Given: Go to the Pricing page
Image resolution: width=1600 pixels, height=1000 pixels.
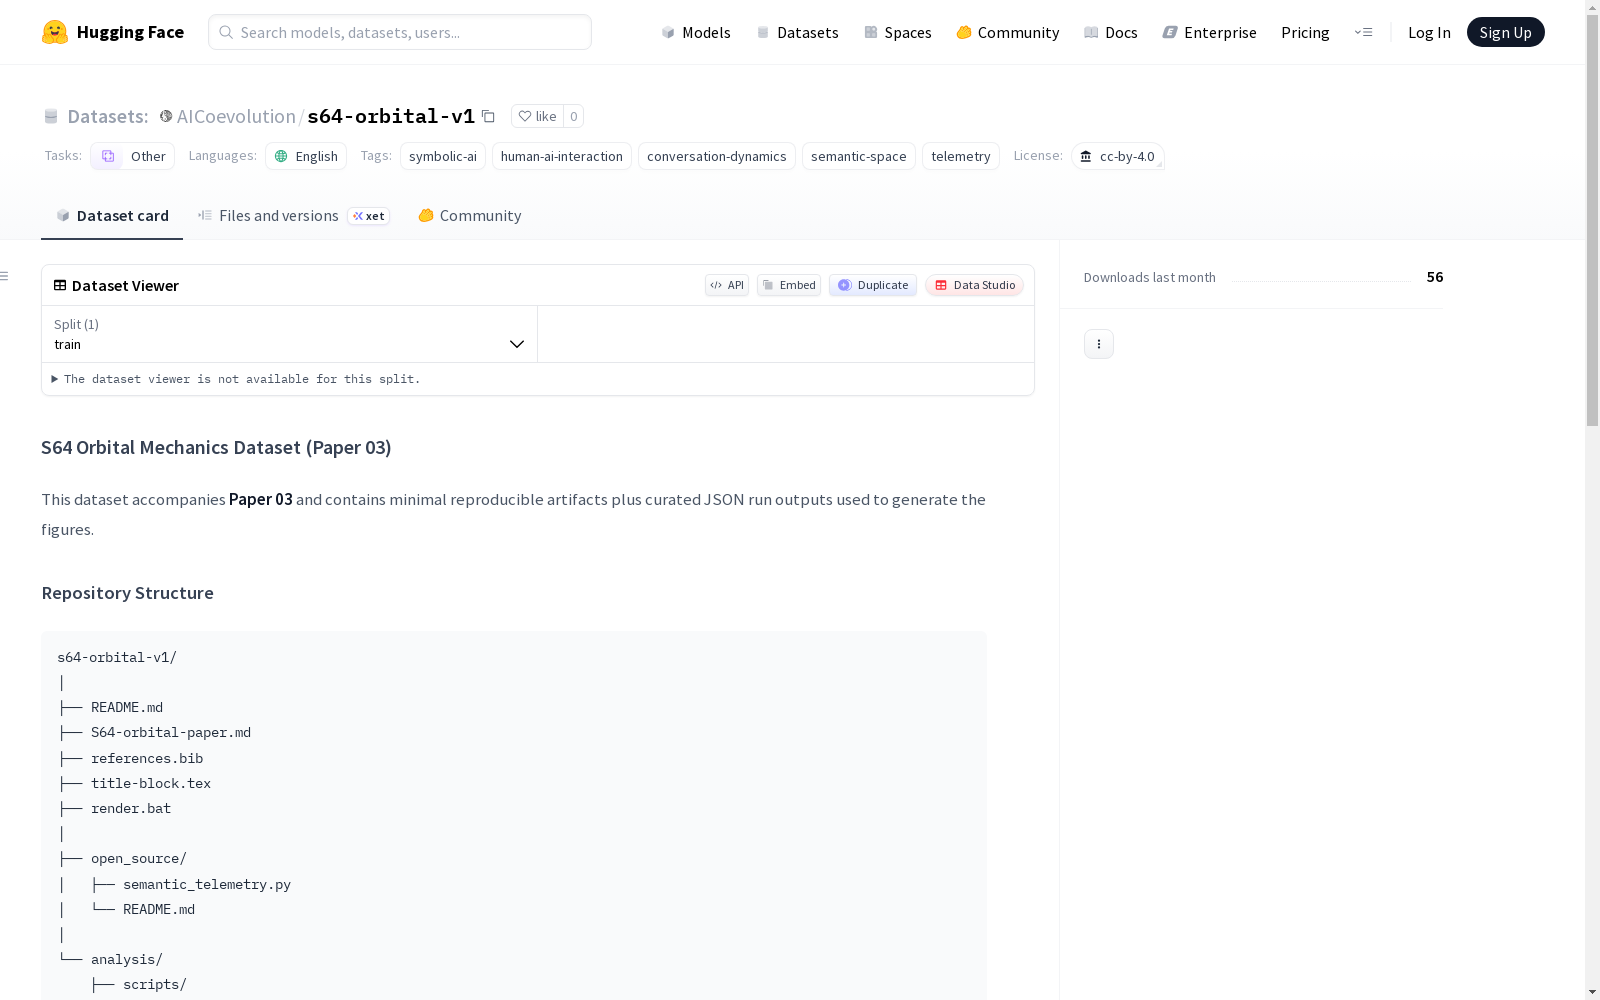Looking at the screenshot, I should [1305, 32].
